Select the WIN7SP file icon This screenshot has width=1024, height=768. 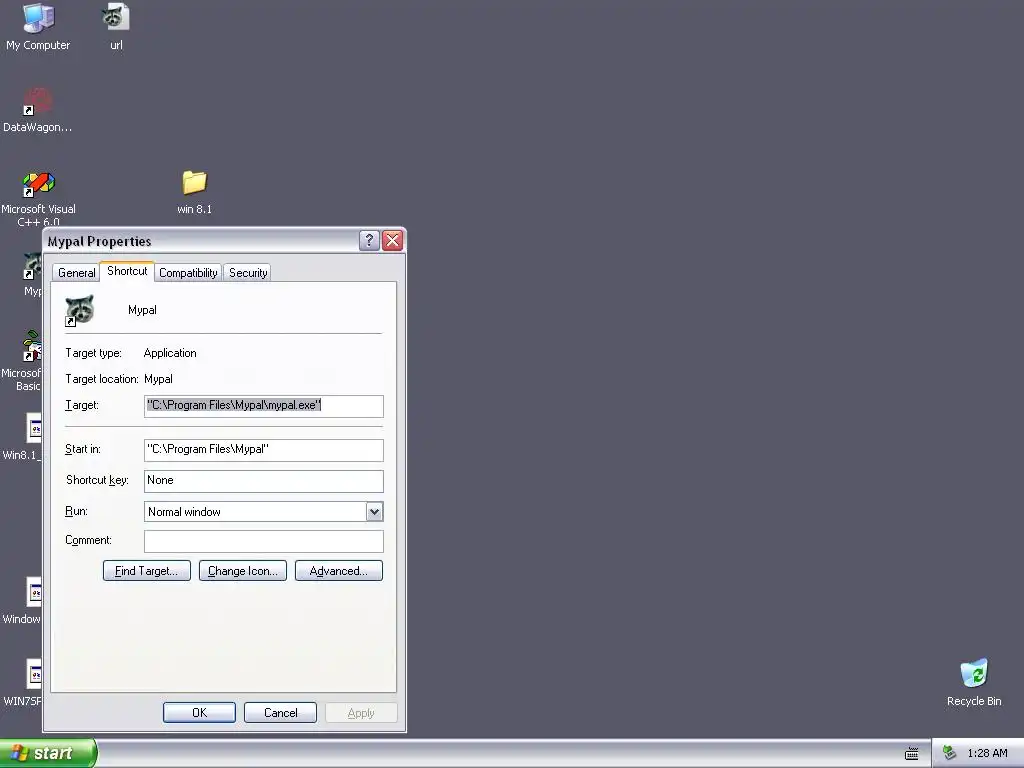[33, 673]
